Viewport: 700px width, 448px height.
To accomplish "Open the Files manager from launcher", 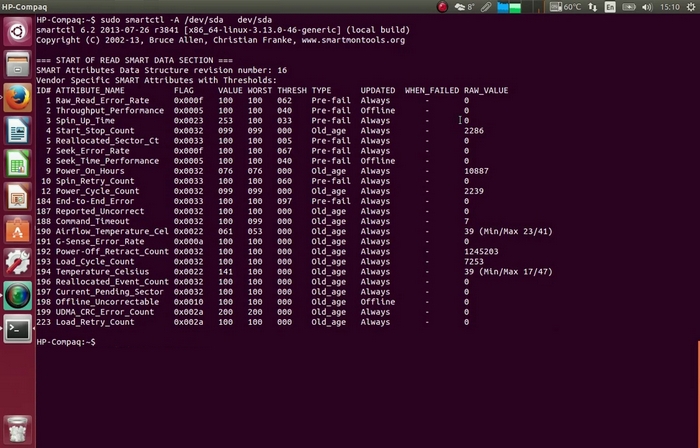I will (x=17, y=63).
